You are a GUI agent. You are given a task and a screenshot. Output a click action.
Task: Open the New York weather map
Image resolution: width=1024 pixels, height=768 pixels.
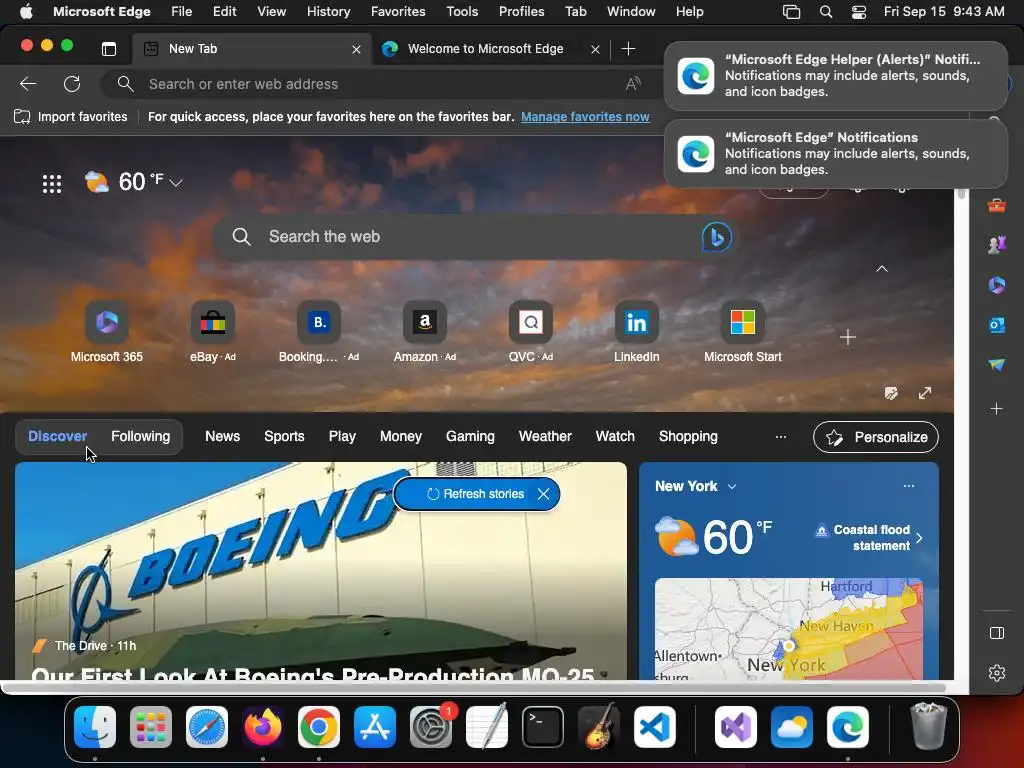coord(789,628)
